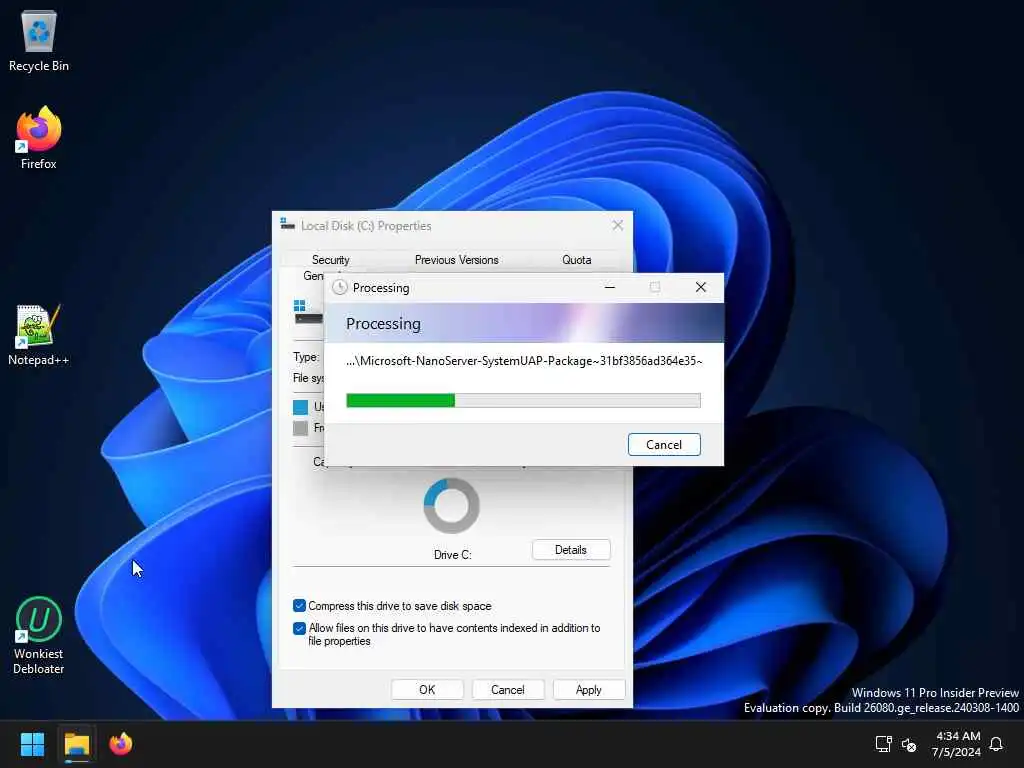The image size is (1024, 768).
Task: Click the Windows drive icon in Properties
Action: (308, 313)
